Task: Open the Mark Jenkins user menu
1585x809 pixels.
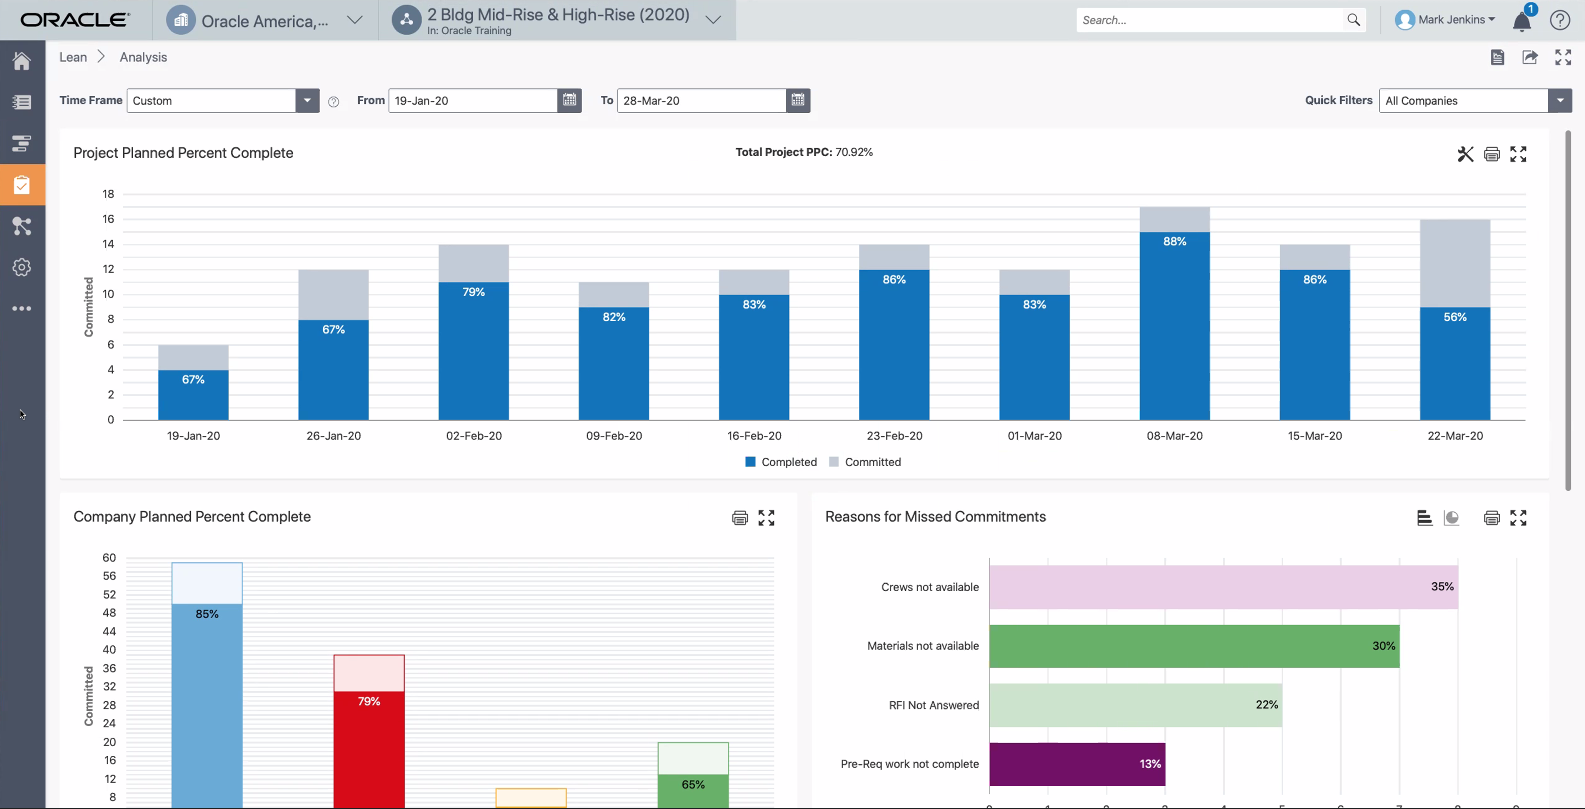Action: 1445,20
